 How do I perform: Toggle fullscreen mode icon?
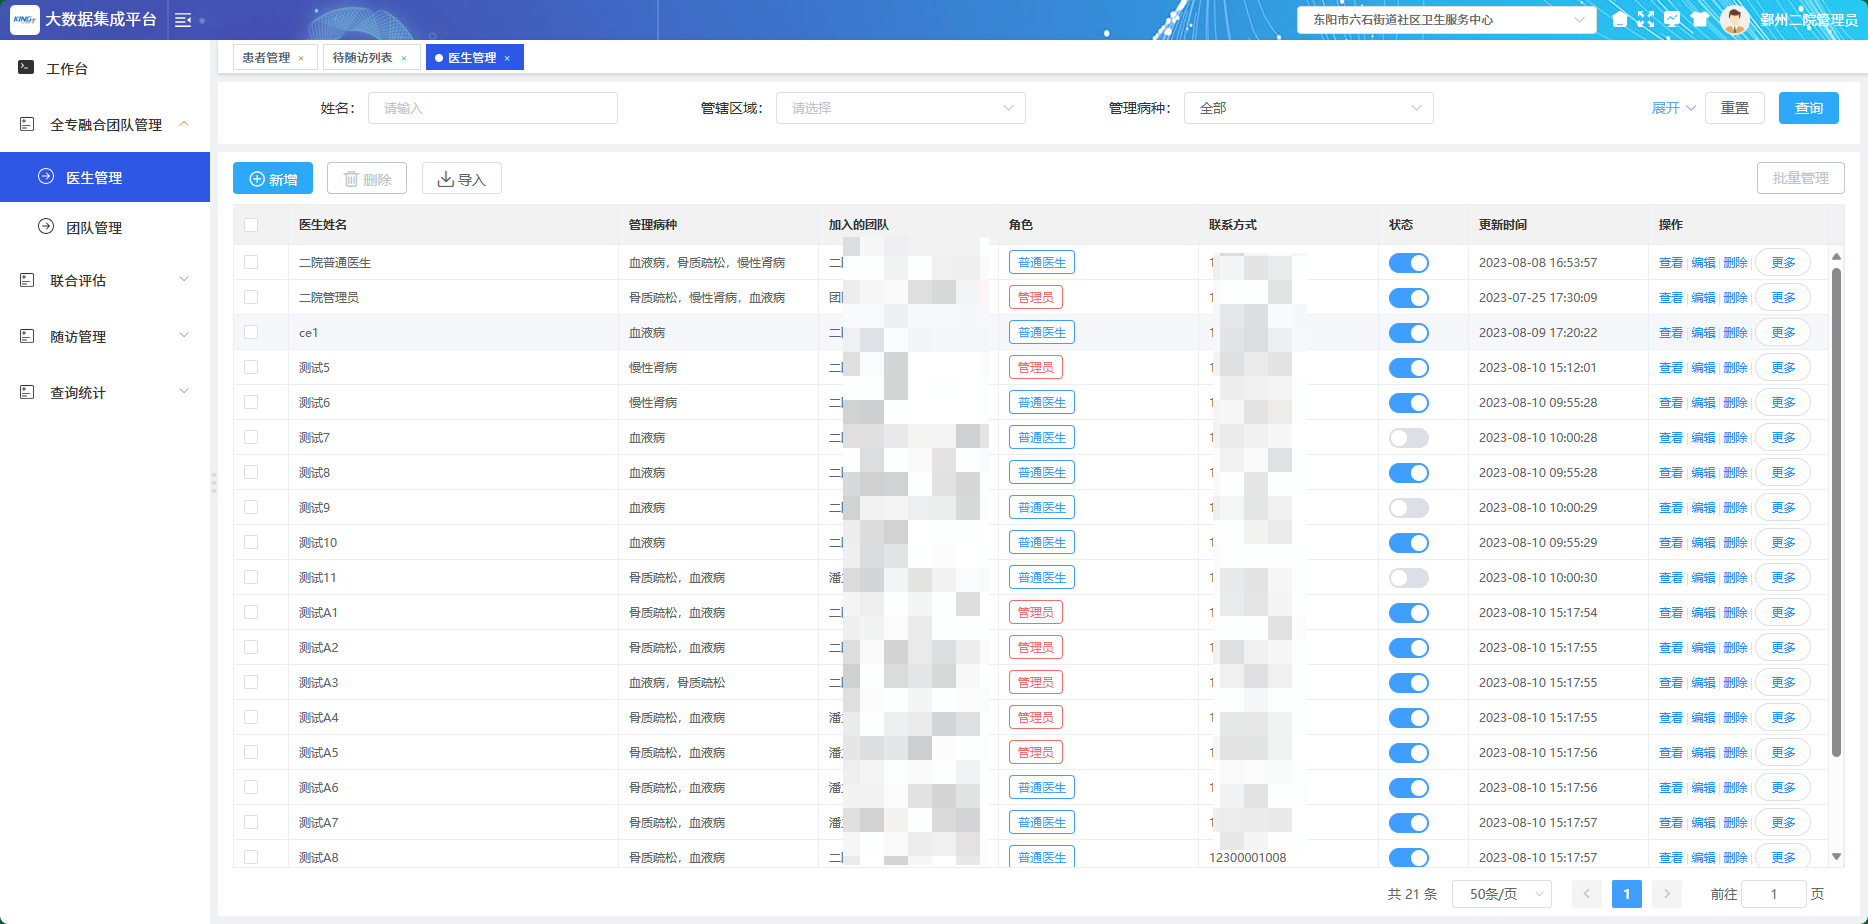click(1646, 19)
